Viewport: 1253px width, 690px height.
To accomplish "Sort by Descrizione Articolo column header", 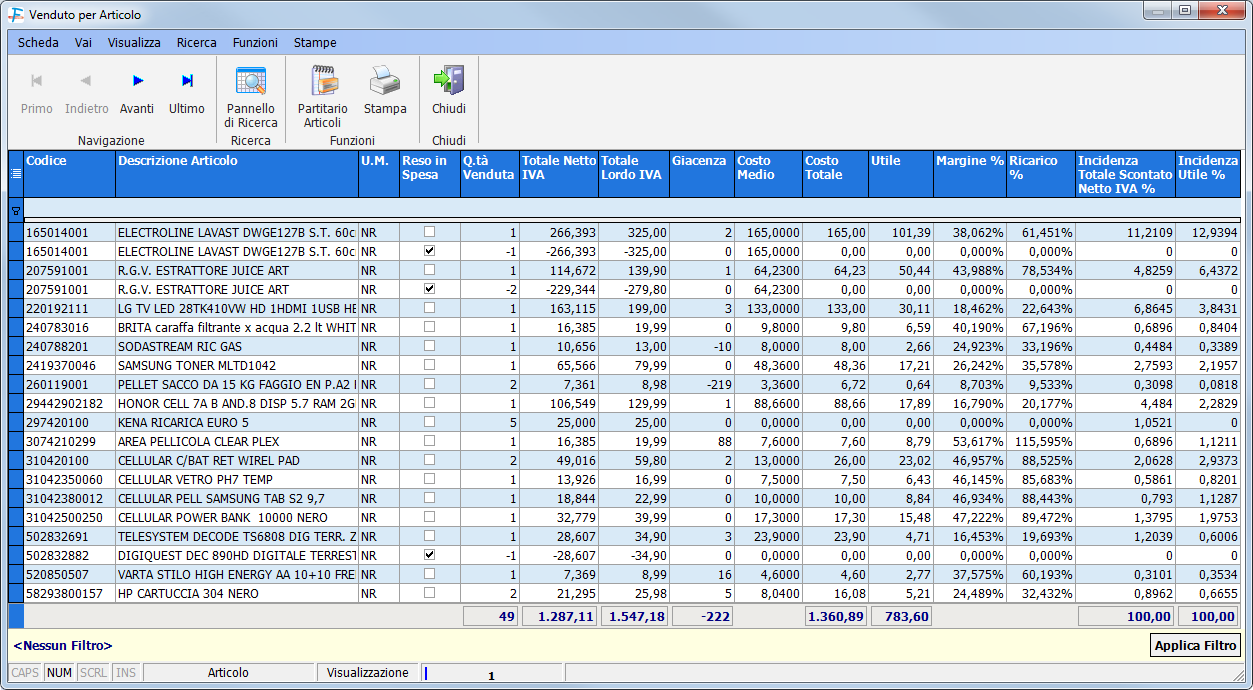I will (x=237, y=174).
